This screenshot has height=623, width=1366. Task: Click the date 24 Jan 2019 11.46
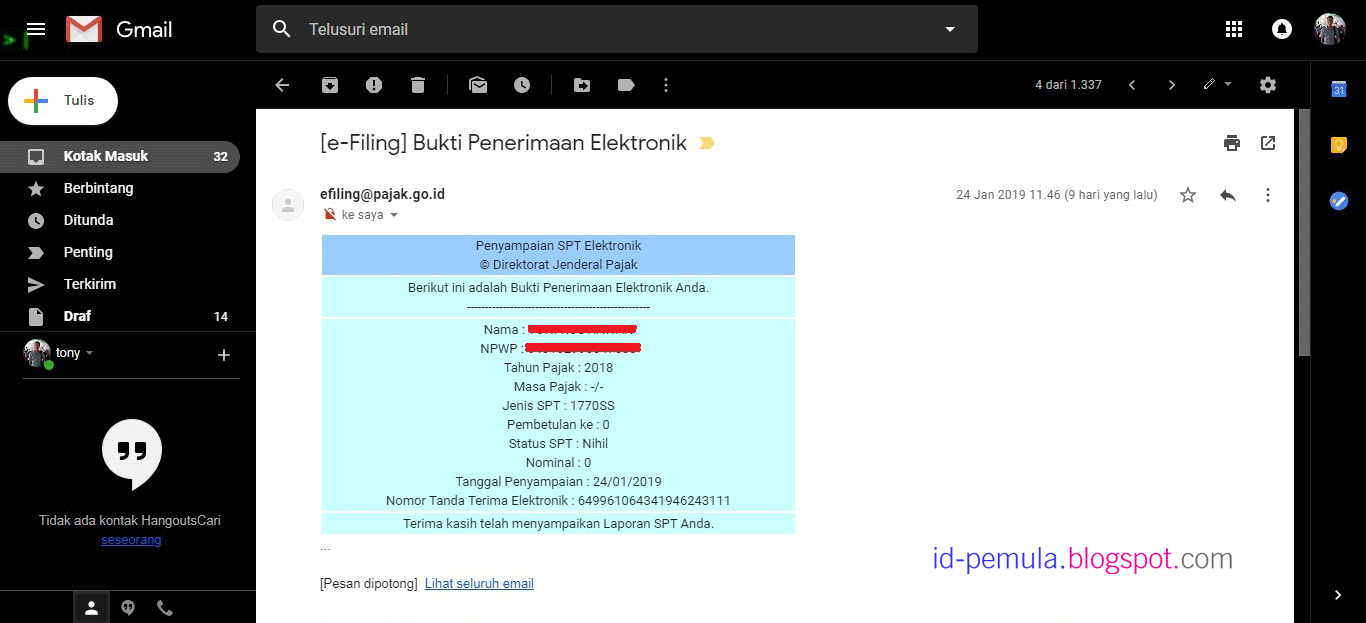(x=1007, y=195)
